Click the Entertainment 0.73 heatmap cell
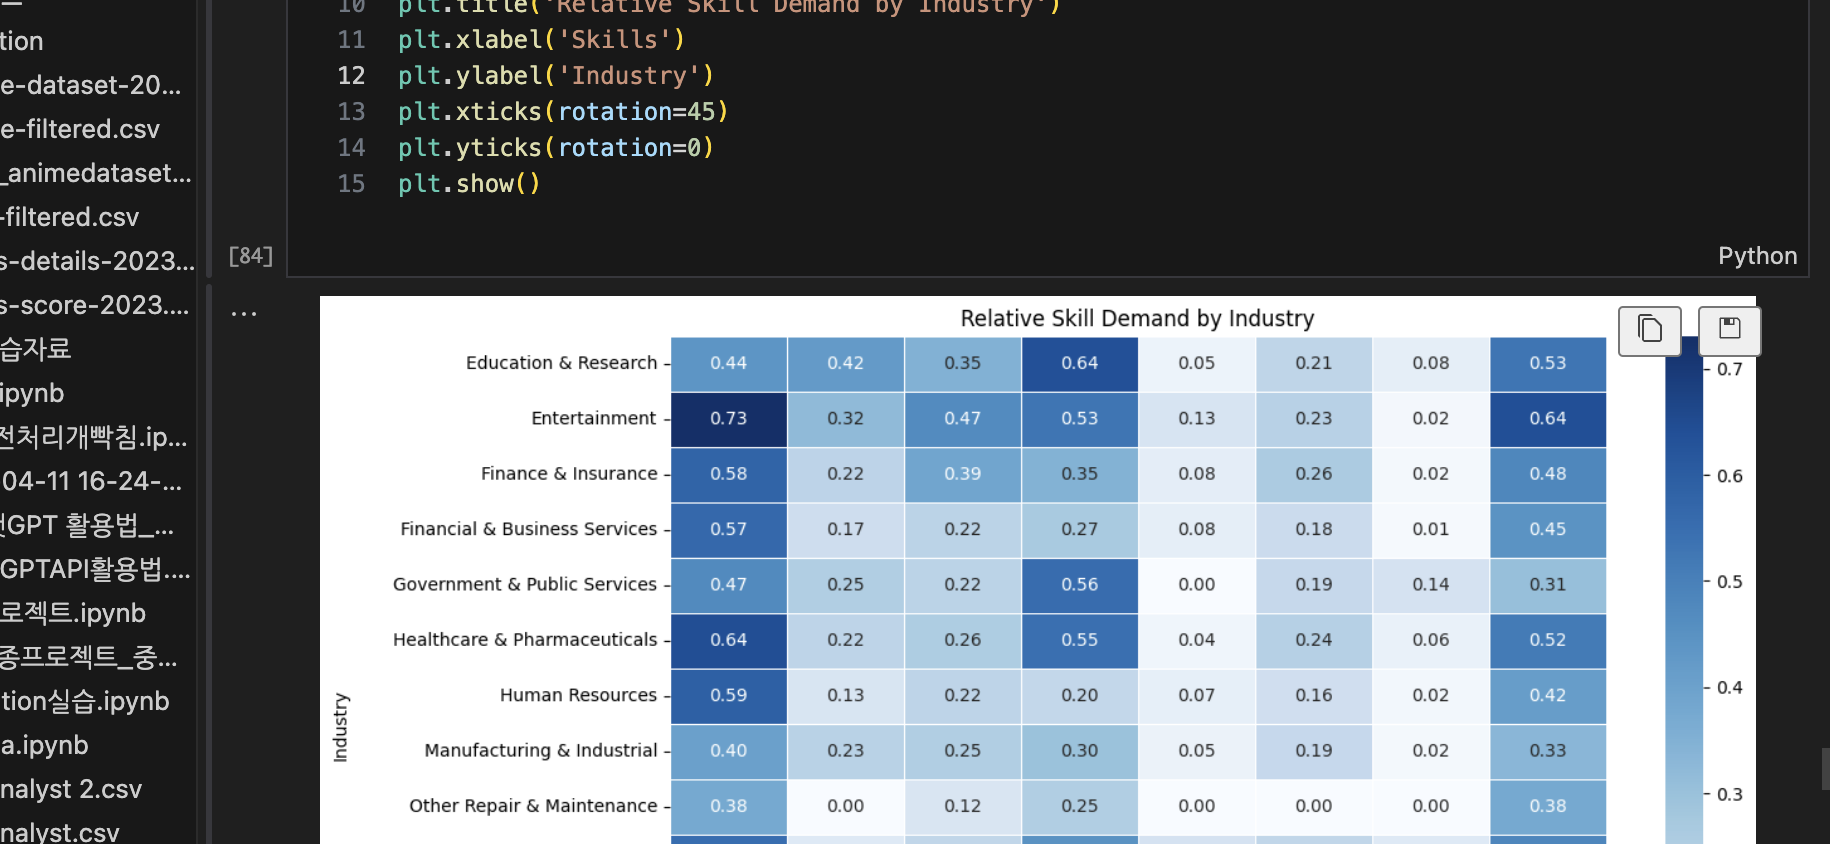This screenshot has height=844, width=1830. click(x=728, y=418)
